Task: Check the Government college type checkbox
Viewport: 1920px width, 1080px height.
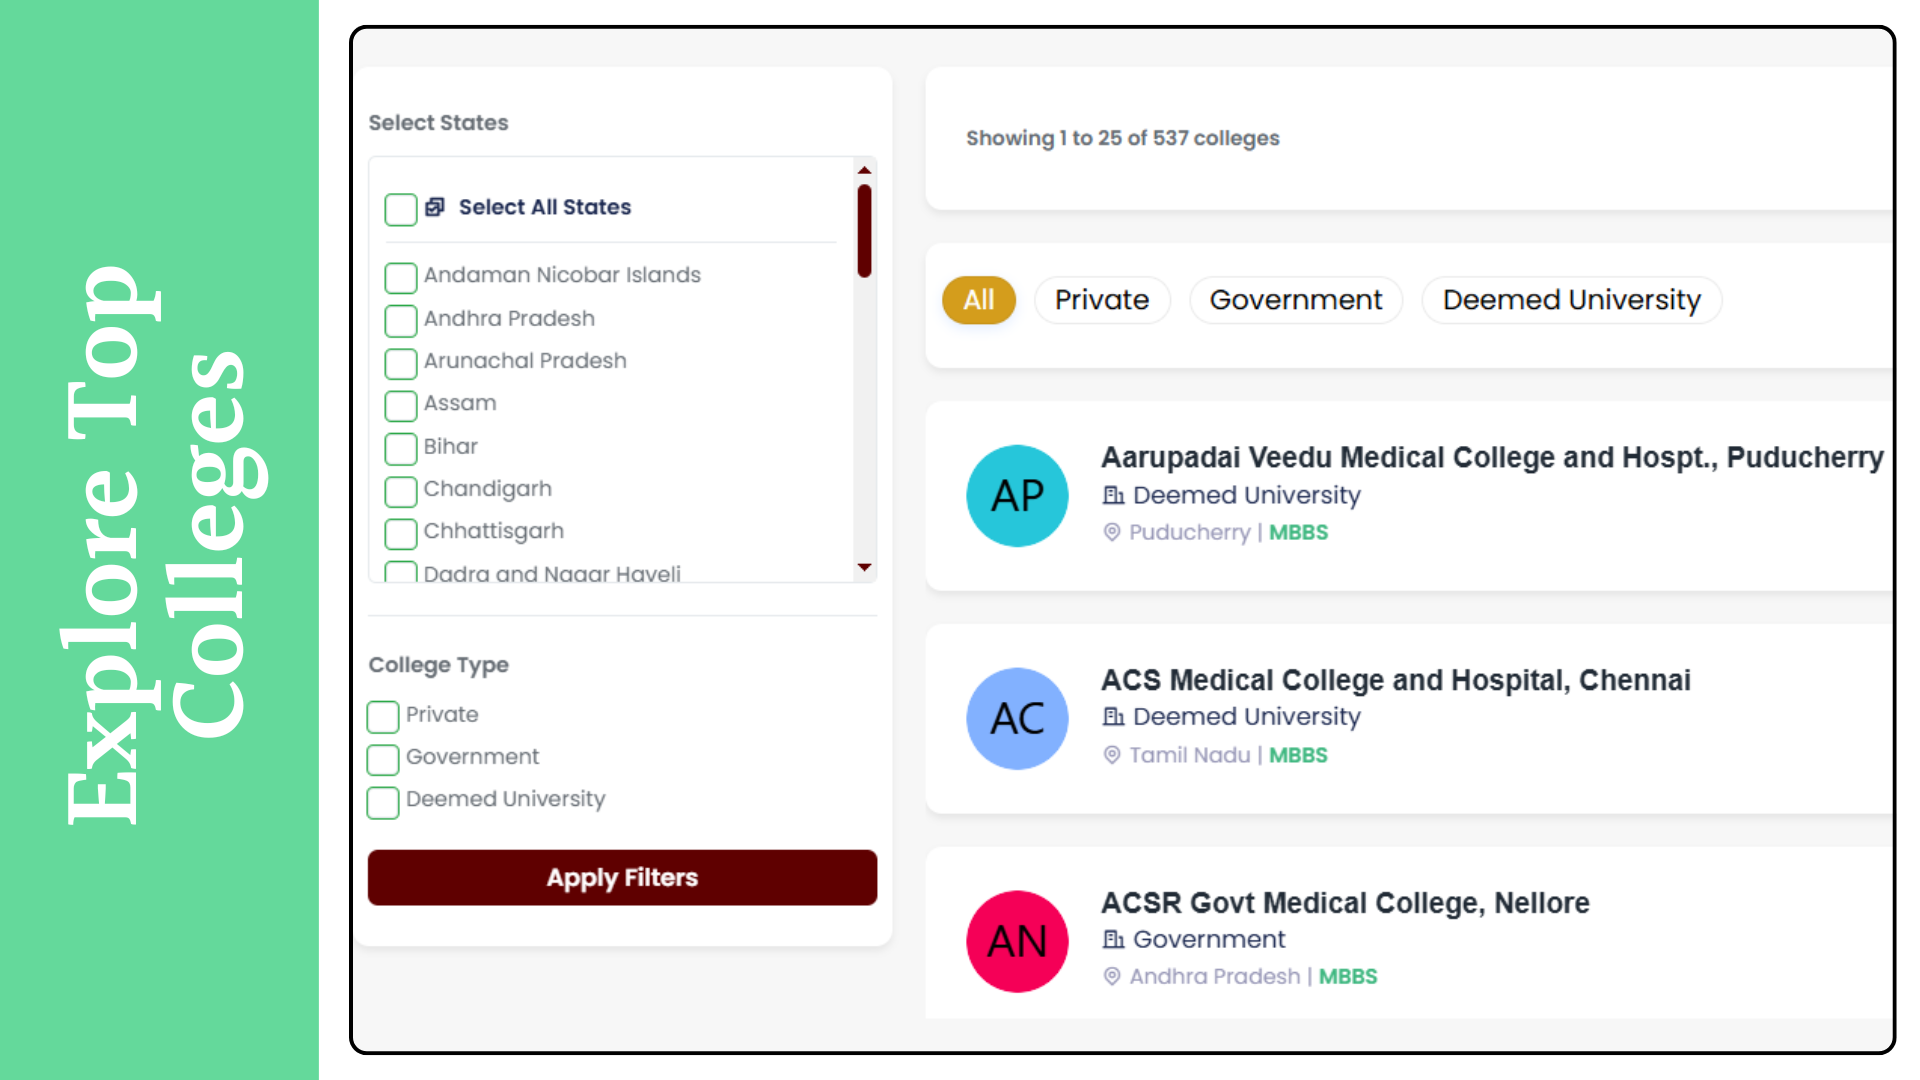Action: pyautogui.click(x=383, y=759)
